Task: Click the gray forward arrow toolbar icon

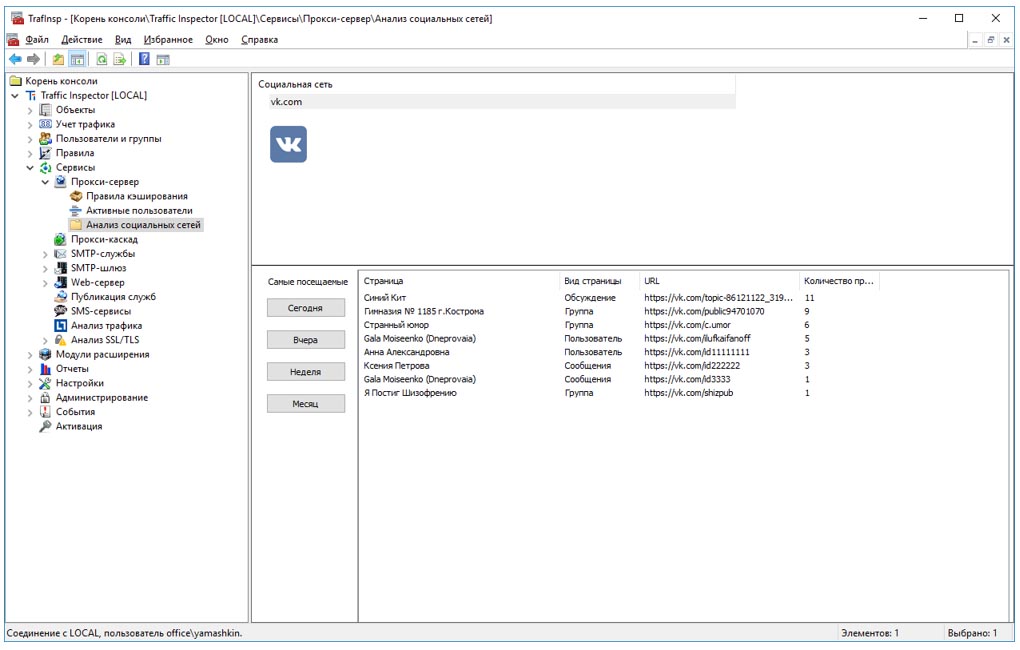Action: [x=33, y=59]
